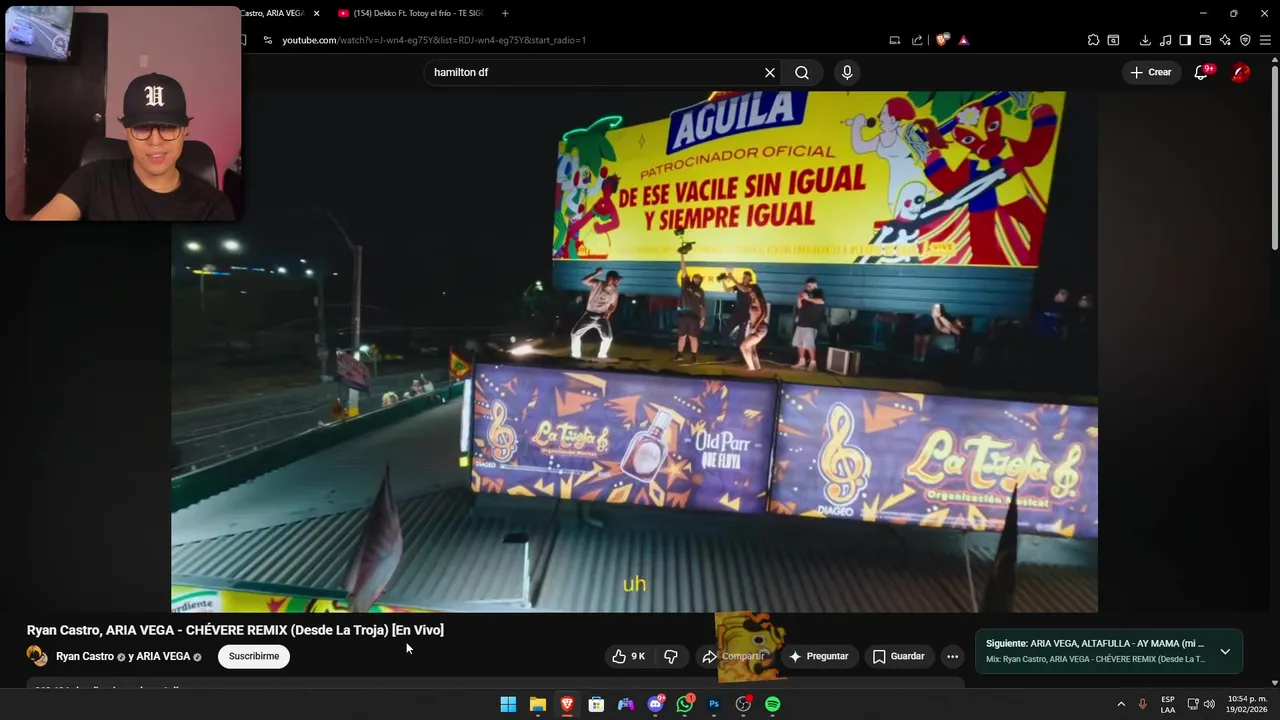
Task: Click the Compartir share button
Action: coord(733,657)
